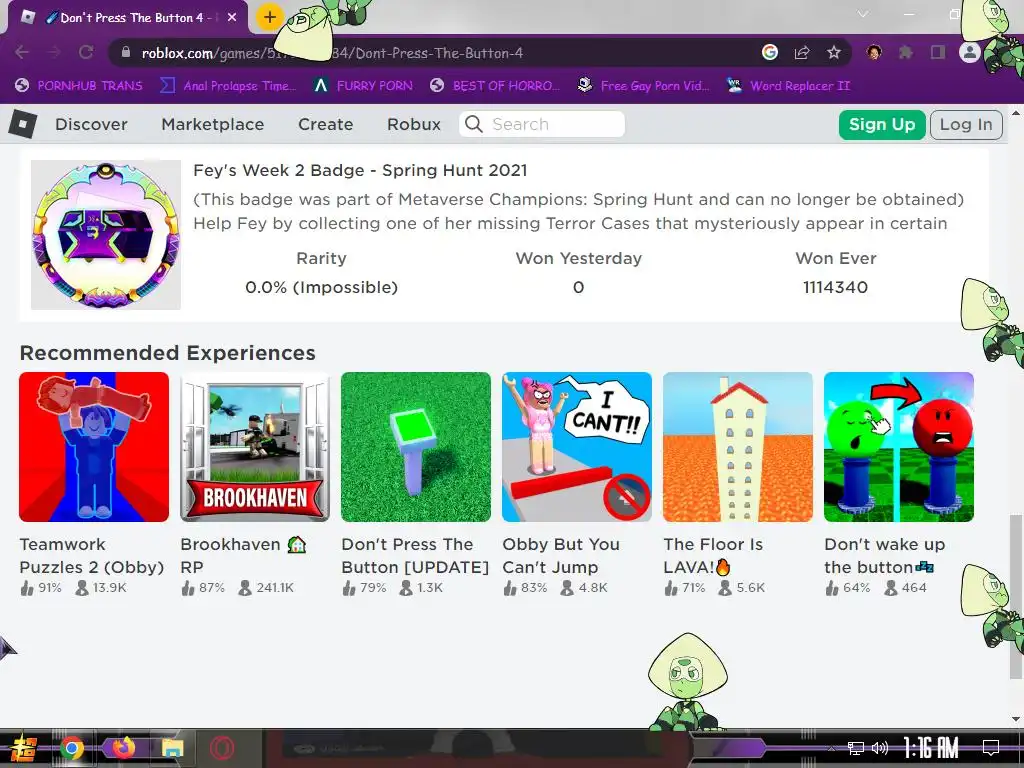Open the Create menu item
Image resolution: width=1024 pixels, height=768 pixels.
click(325, 124)
